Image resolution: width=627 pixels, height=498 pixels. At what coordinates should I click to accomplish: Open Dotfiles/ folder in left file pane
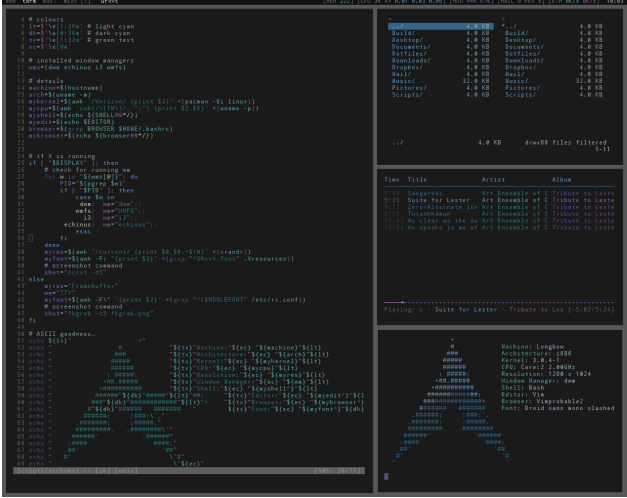[409, 54]
